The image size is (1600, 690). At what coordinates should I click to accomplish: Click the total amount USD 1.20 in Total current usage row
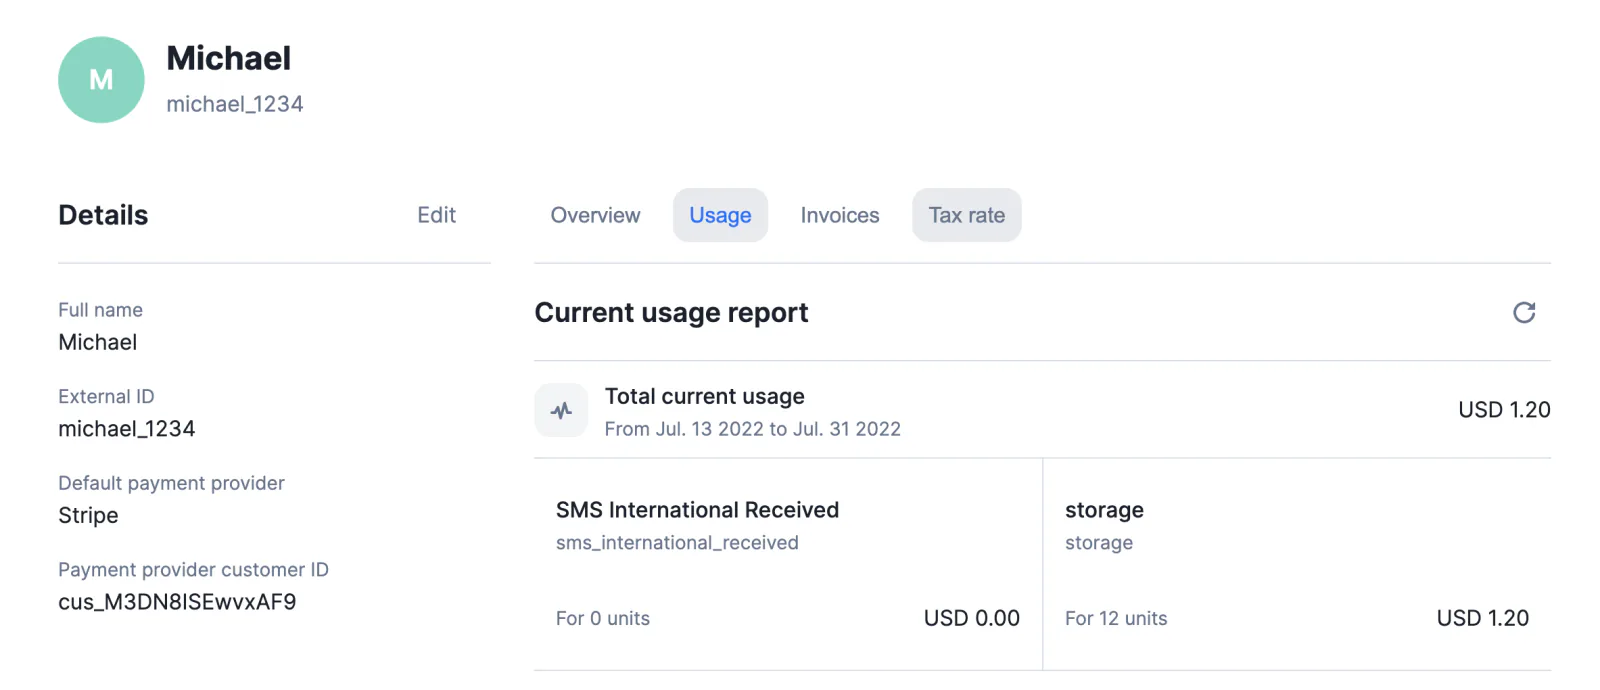tap(1504, 410)
